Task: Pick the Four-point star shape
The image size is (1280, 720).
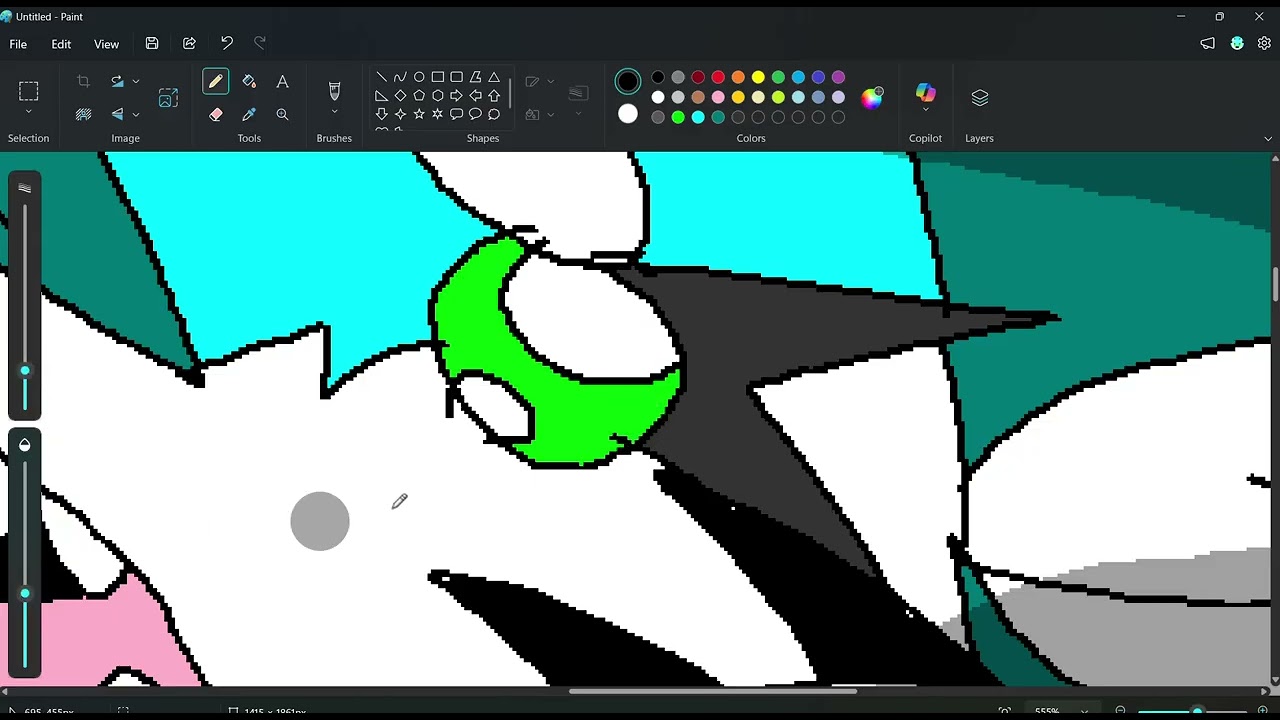Action: pos(400,114)
